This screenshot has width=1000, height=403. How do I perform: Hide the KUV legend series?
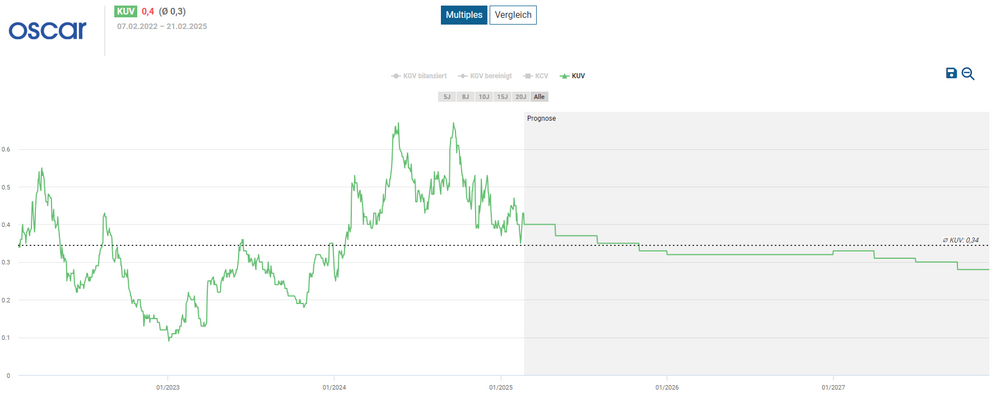coord(574,76)
